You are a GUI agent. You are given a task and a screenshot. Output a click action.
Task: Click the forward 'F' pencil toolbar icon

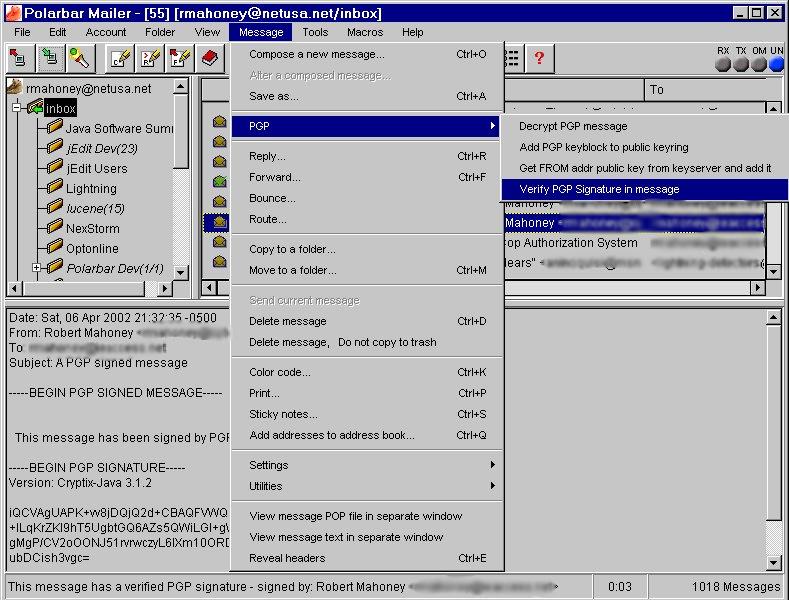pyautogui.click(x=180, y=58)
